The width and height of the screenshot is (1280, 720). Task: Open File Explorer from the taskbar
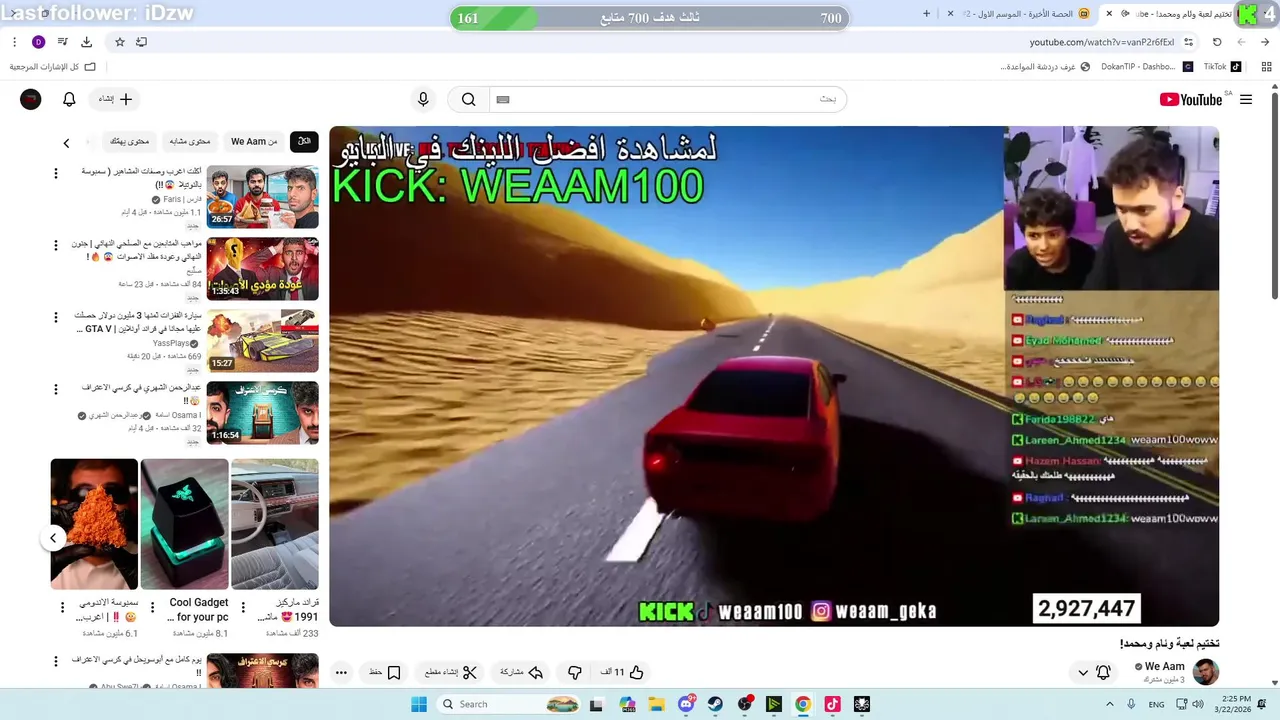click(656, 704)
